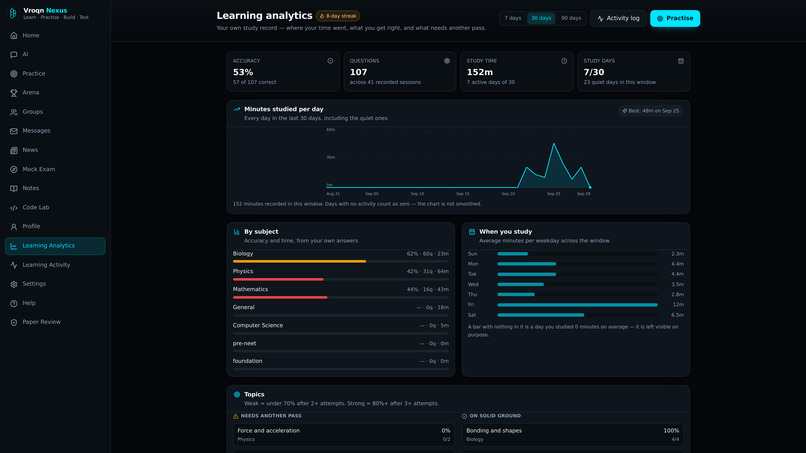This screenshot has width=806, height=453.
Task: Click the "Learning analytics" page title
Action: [x=264, y=16]
